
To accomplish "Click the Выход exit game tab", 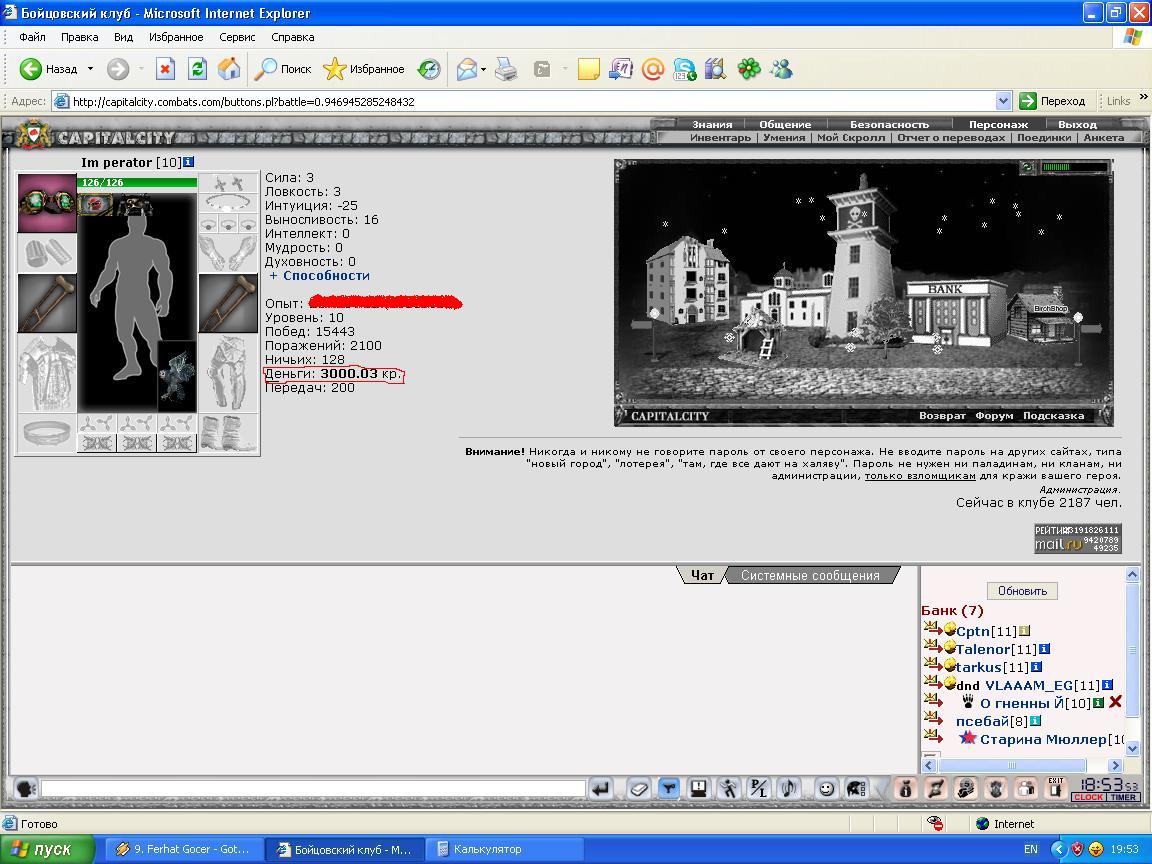I will pyautogui.click(x=1077, y=124).
